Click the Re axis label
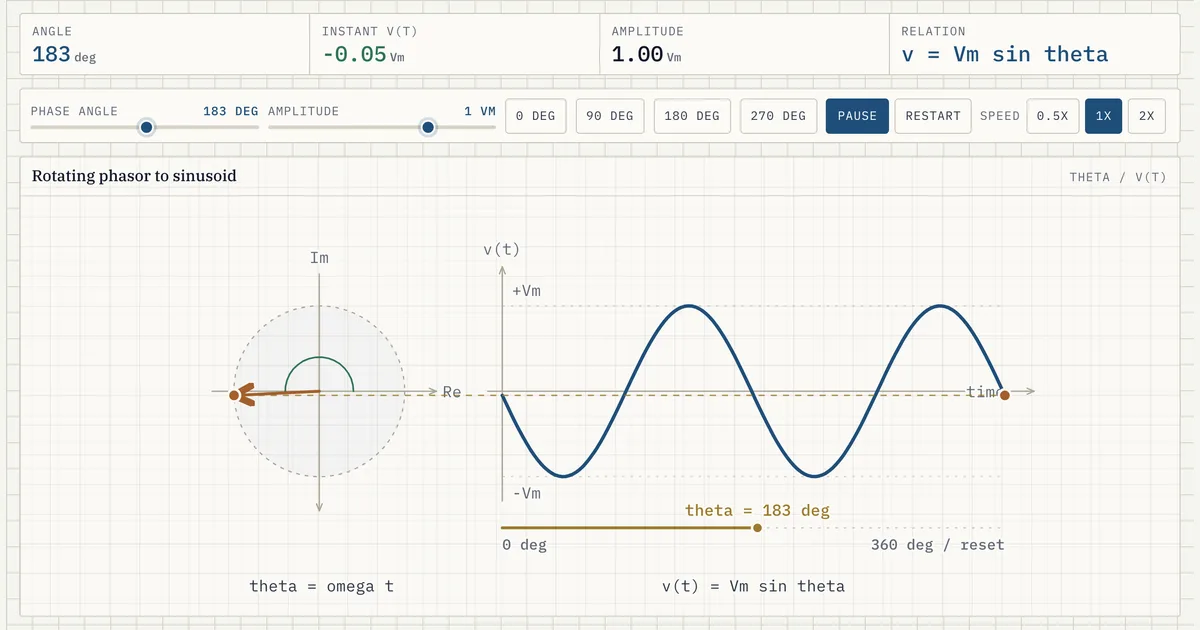 click(x=452, y=392)
